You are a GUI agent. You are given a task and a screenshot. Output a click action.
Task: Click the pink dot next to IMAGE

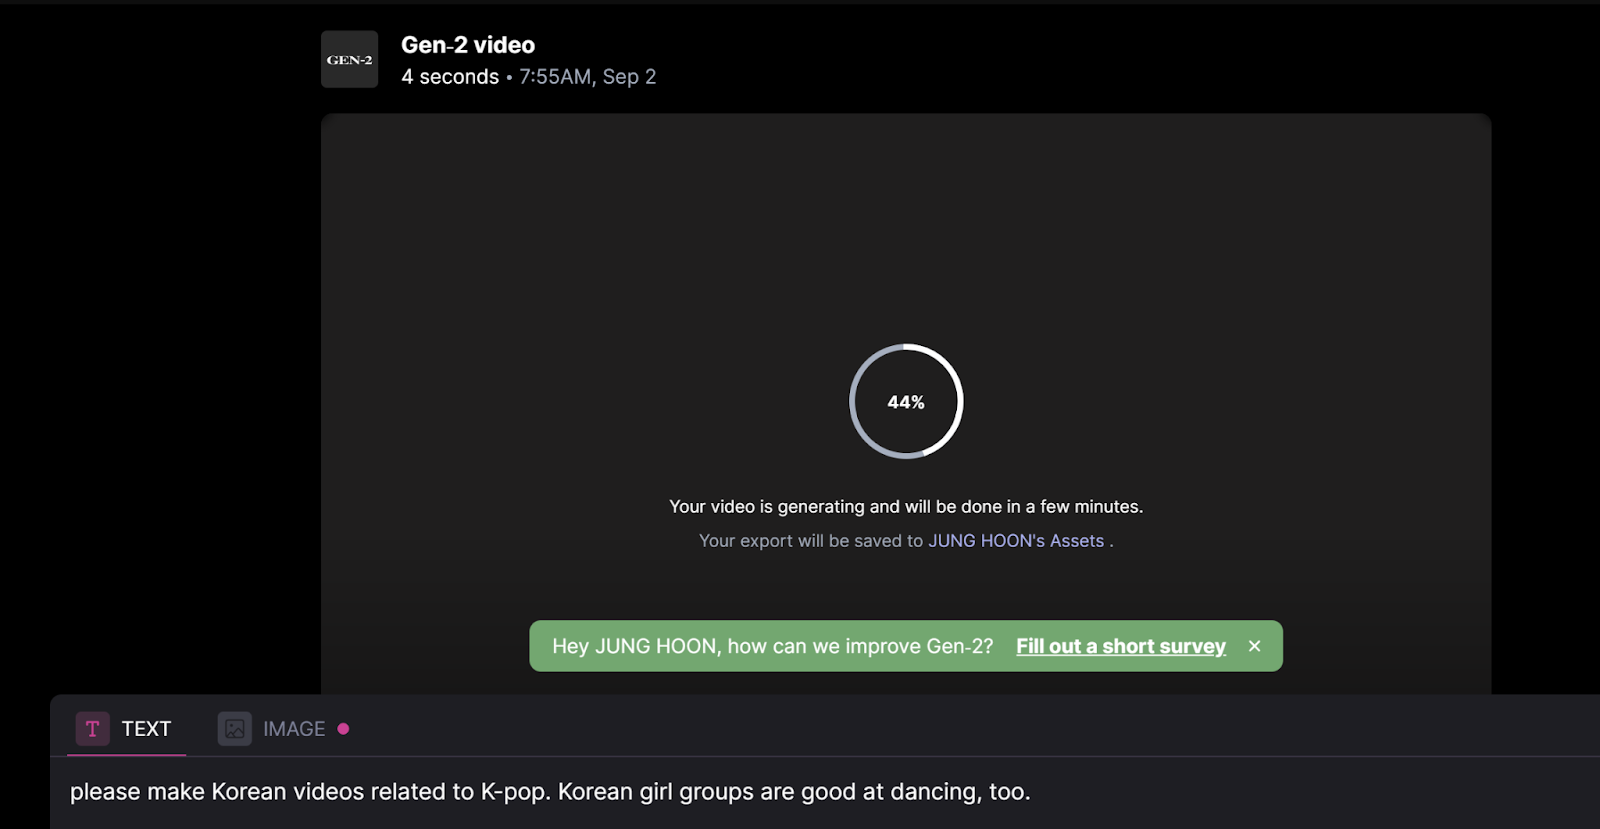tap(343, 729)
